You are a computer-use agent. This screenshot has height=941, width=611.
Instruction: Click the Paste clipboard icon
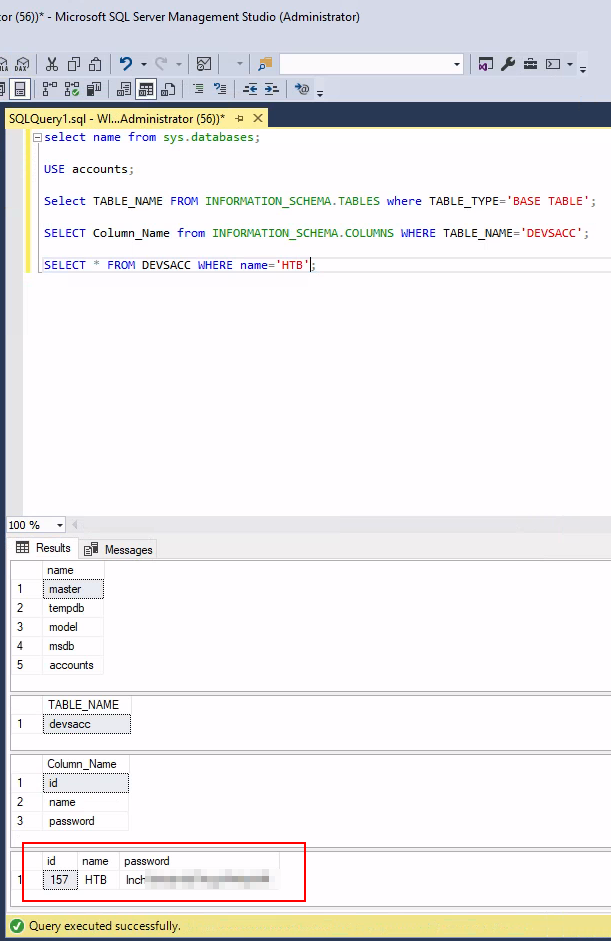tap(95, 64)
